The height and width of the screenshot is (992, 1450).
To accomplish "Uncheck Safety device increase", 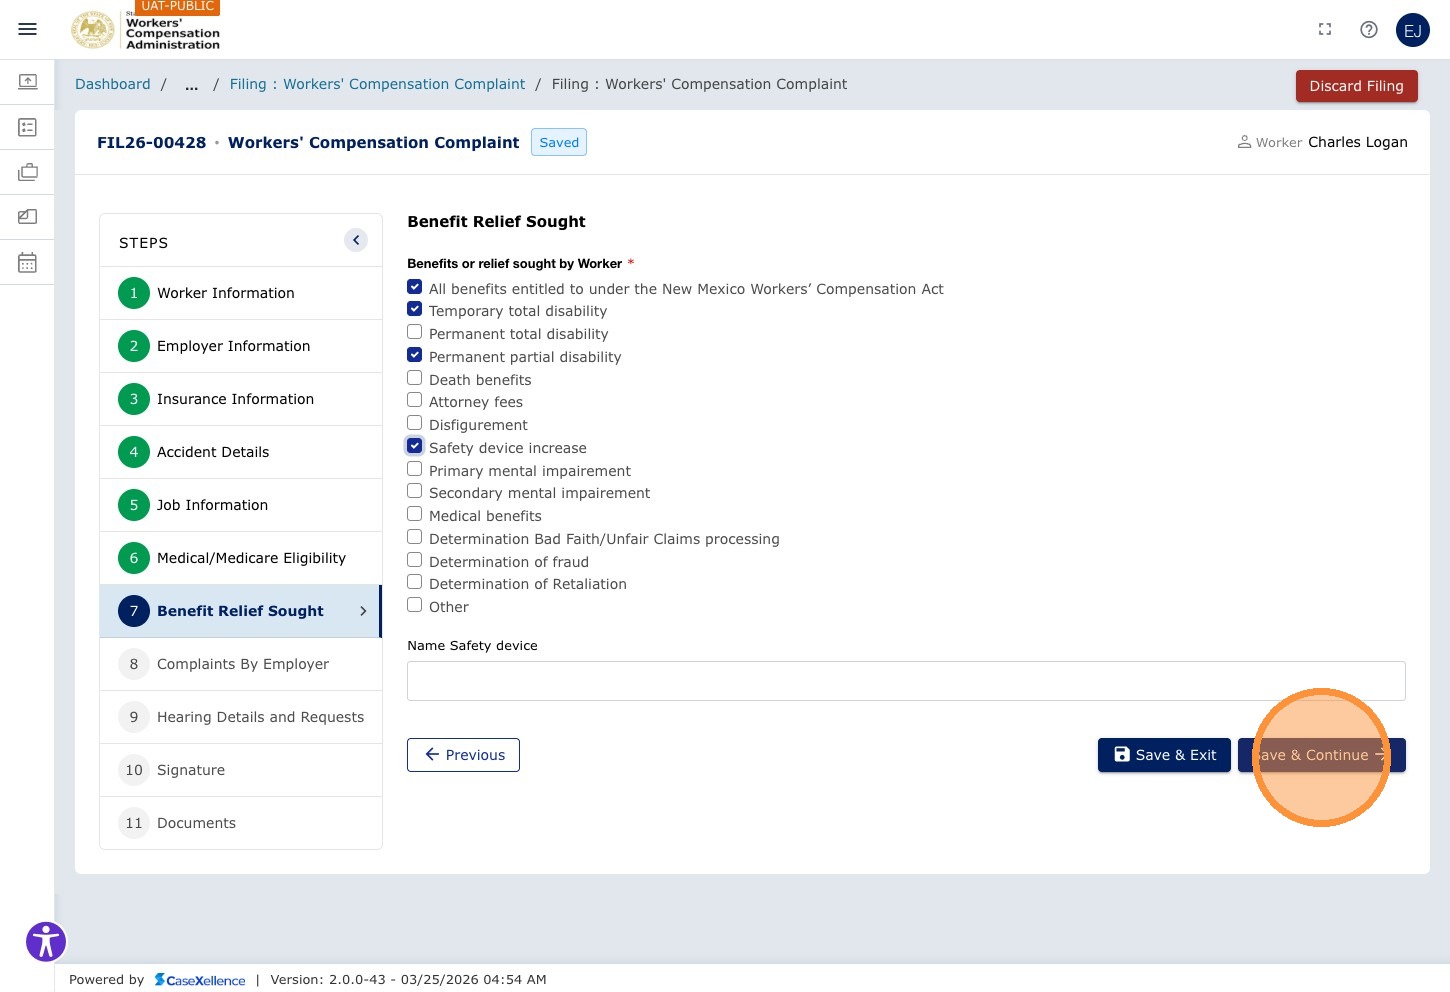I will 415,446.
